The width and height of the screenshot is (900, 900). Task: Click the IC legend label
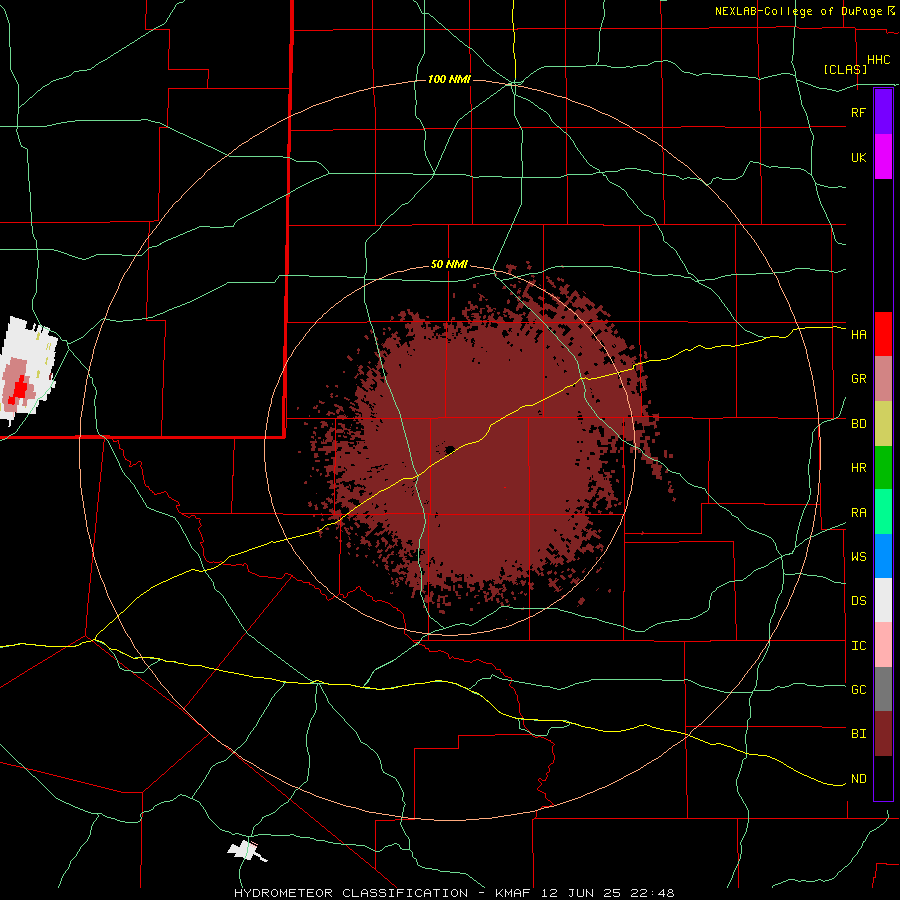click(x=858, y=645)
